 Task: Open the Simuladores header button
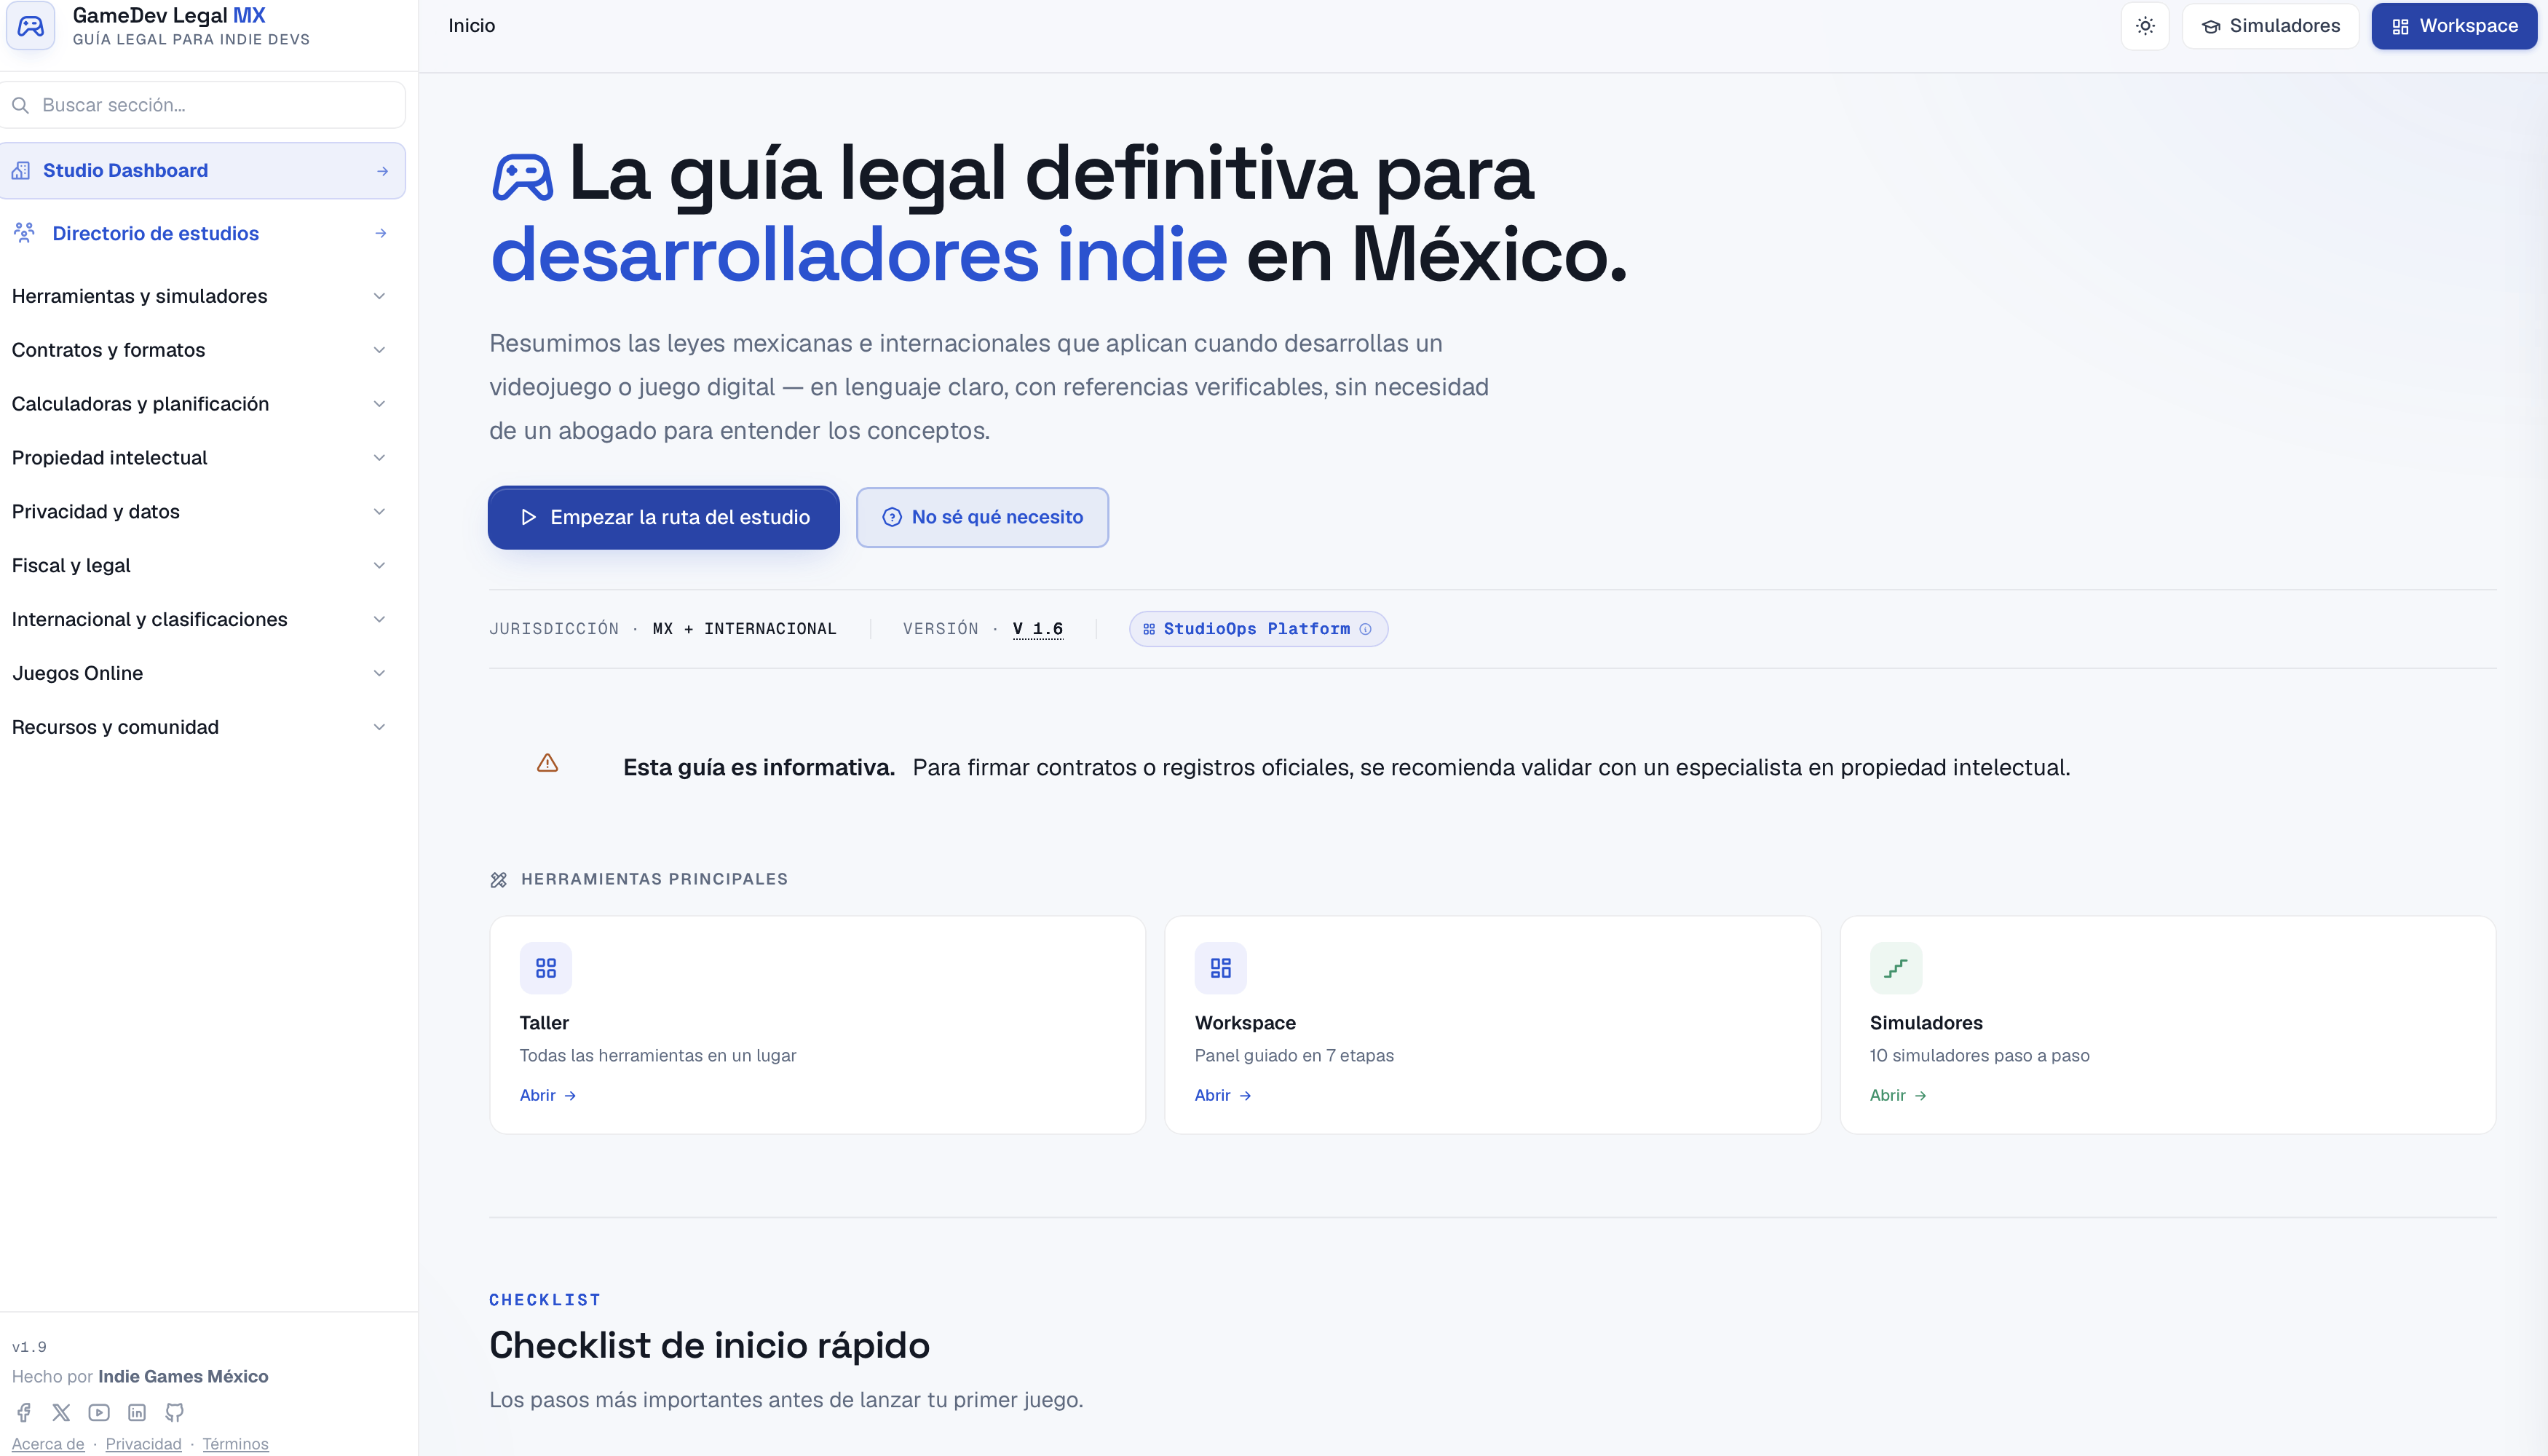point(2270,26)
